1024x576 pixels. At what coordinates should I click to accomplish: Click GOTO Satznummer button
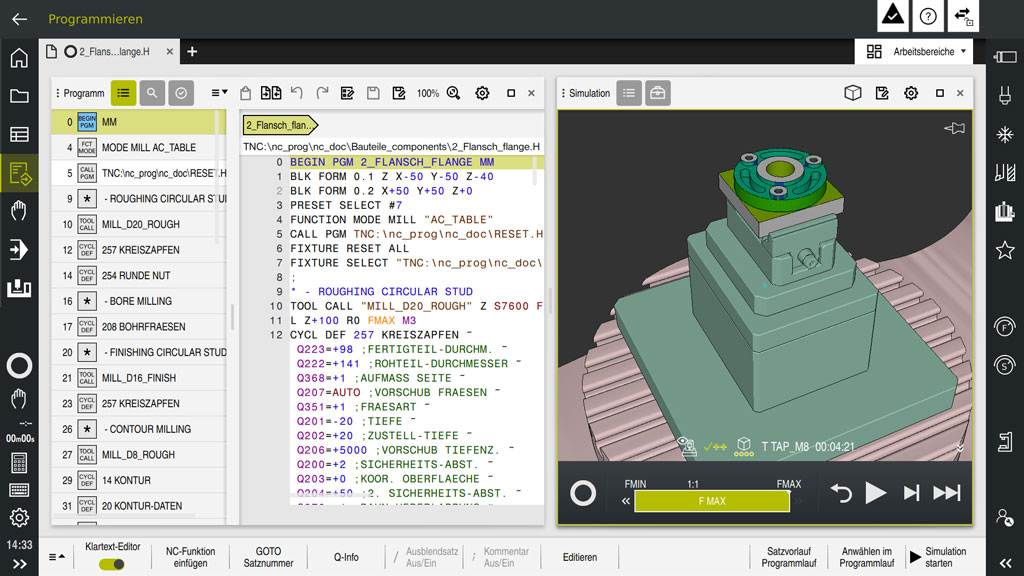(x=268, y=557)
